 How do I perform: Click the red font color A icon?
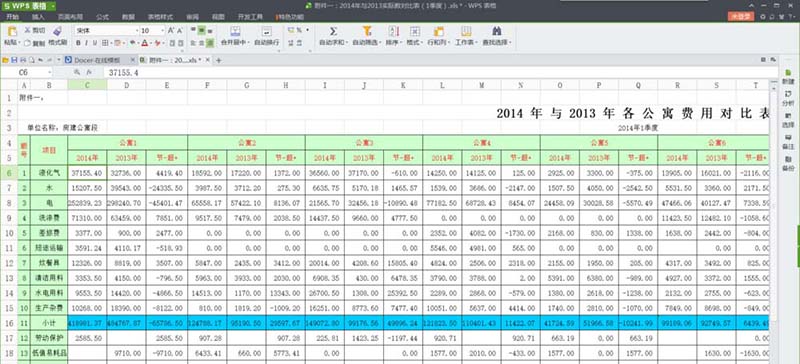click(145, 43)
